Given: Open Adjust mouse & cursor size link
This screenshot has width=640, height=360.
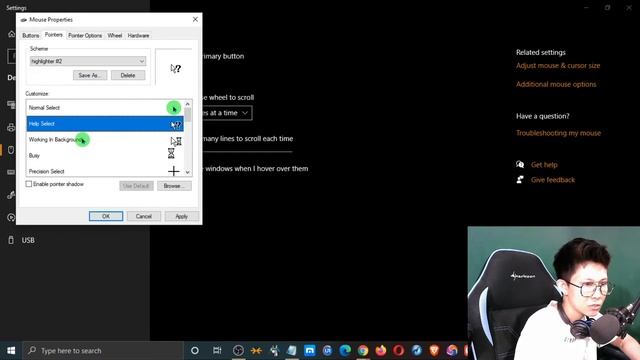Looking at the screenshot, I should 558,65.
